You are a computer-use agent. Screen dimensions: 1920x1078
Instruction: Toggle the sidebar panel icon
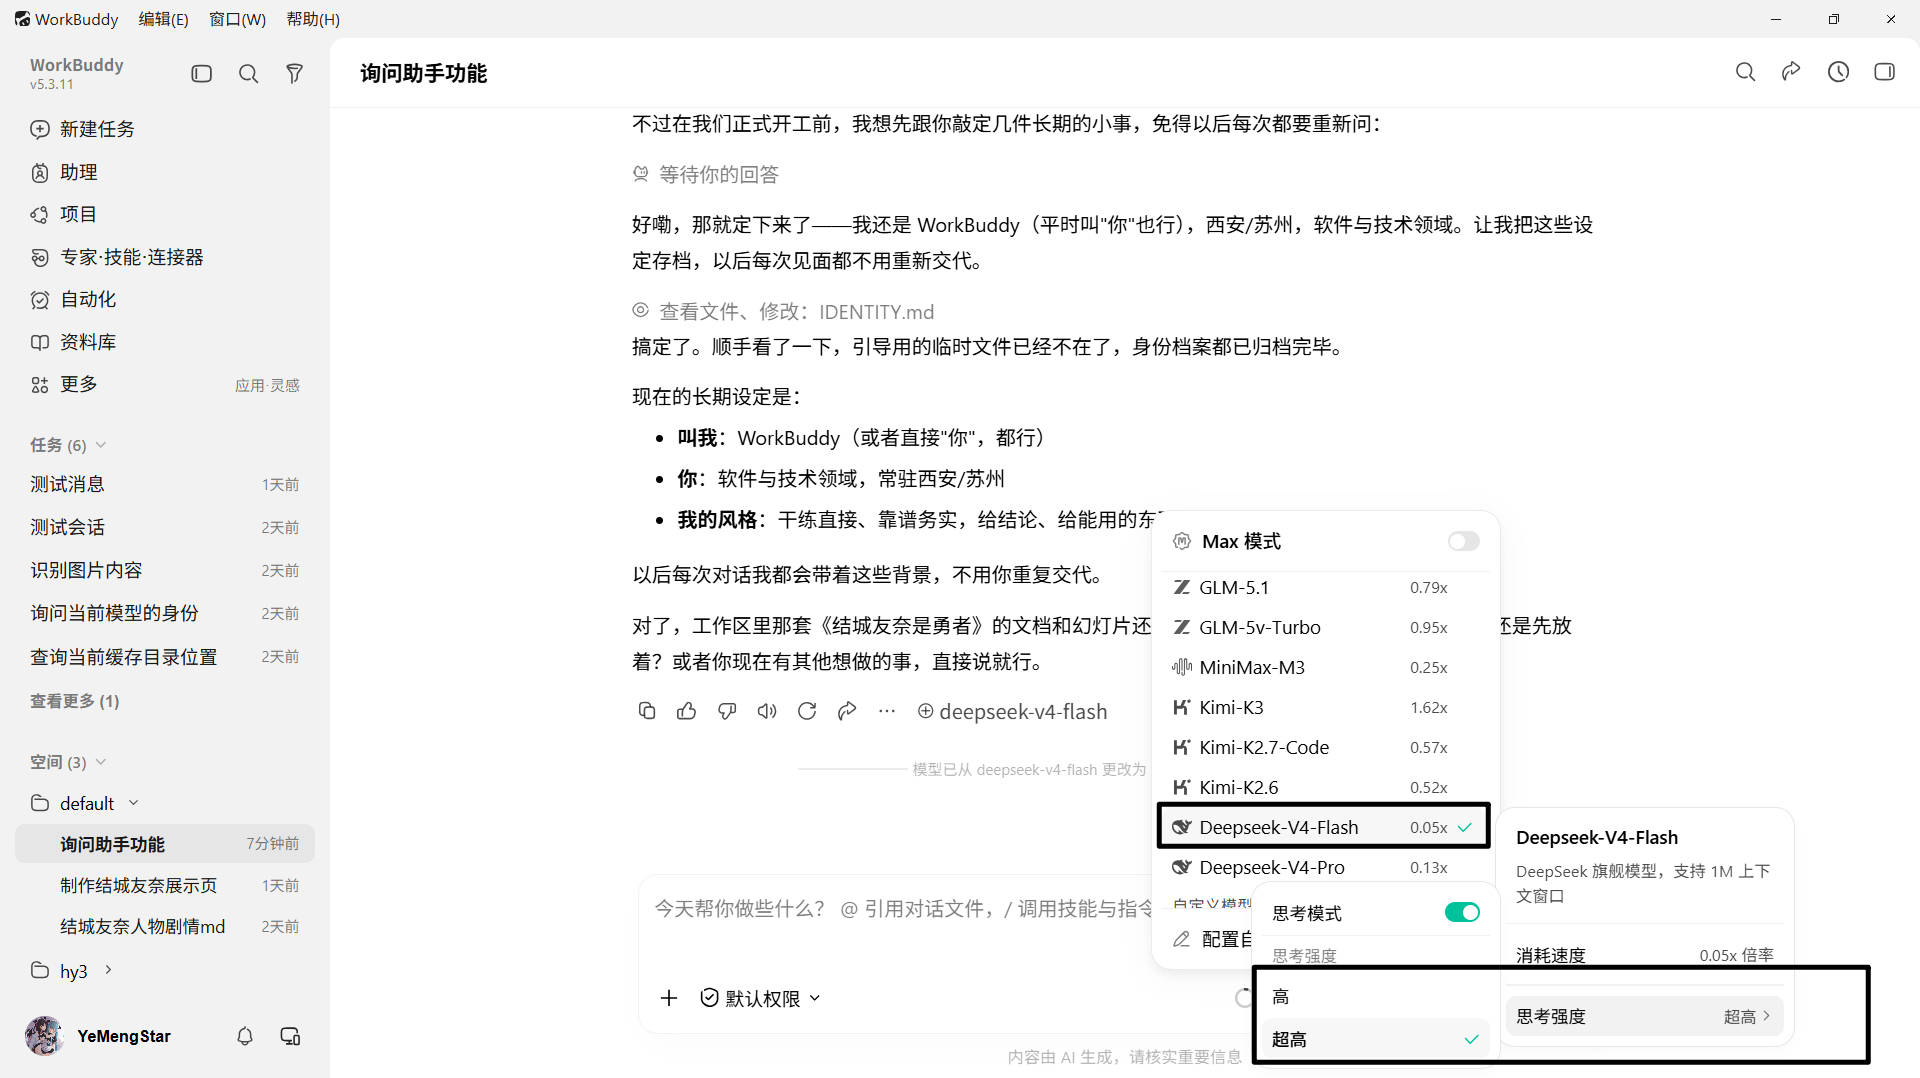click(202, 73)
